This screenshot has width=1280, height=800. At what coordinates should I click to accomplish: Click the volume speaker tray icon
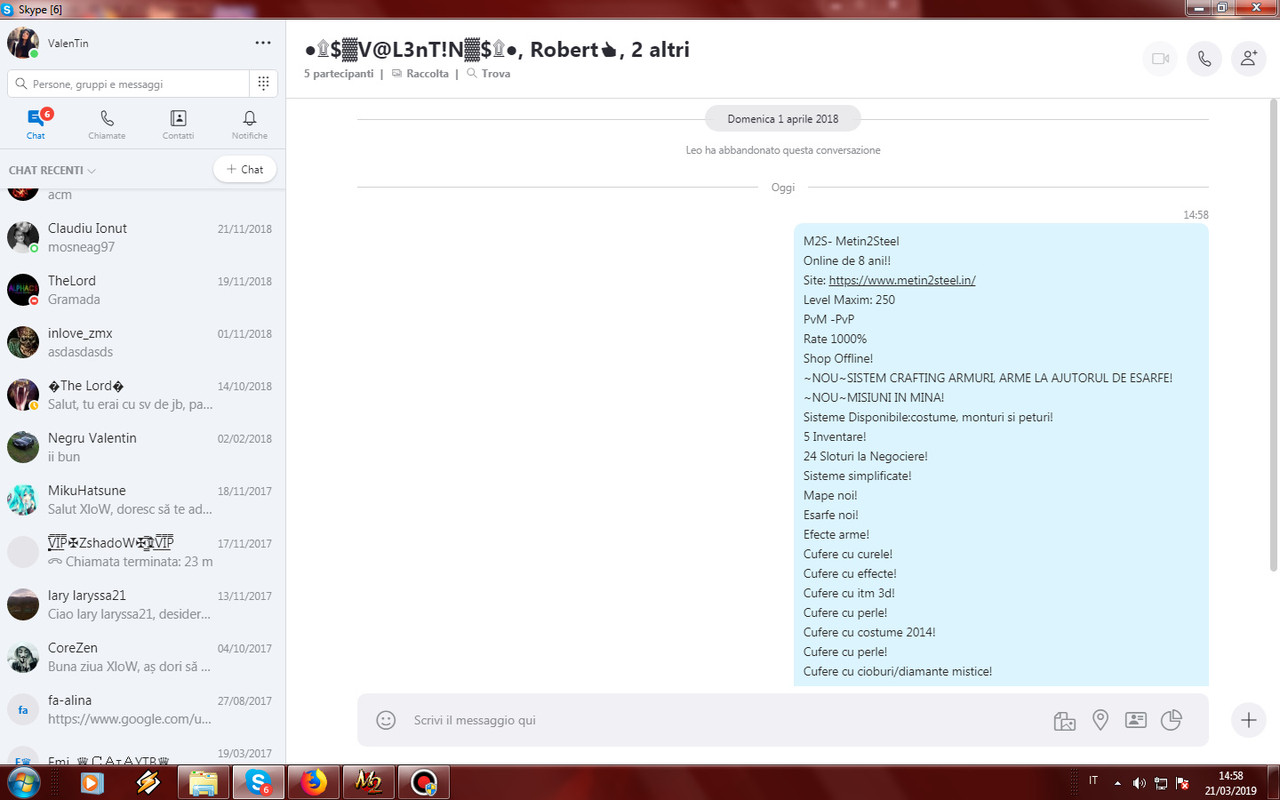click(1139, 782)
